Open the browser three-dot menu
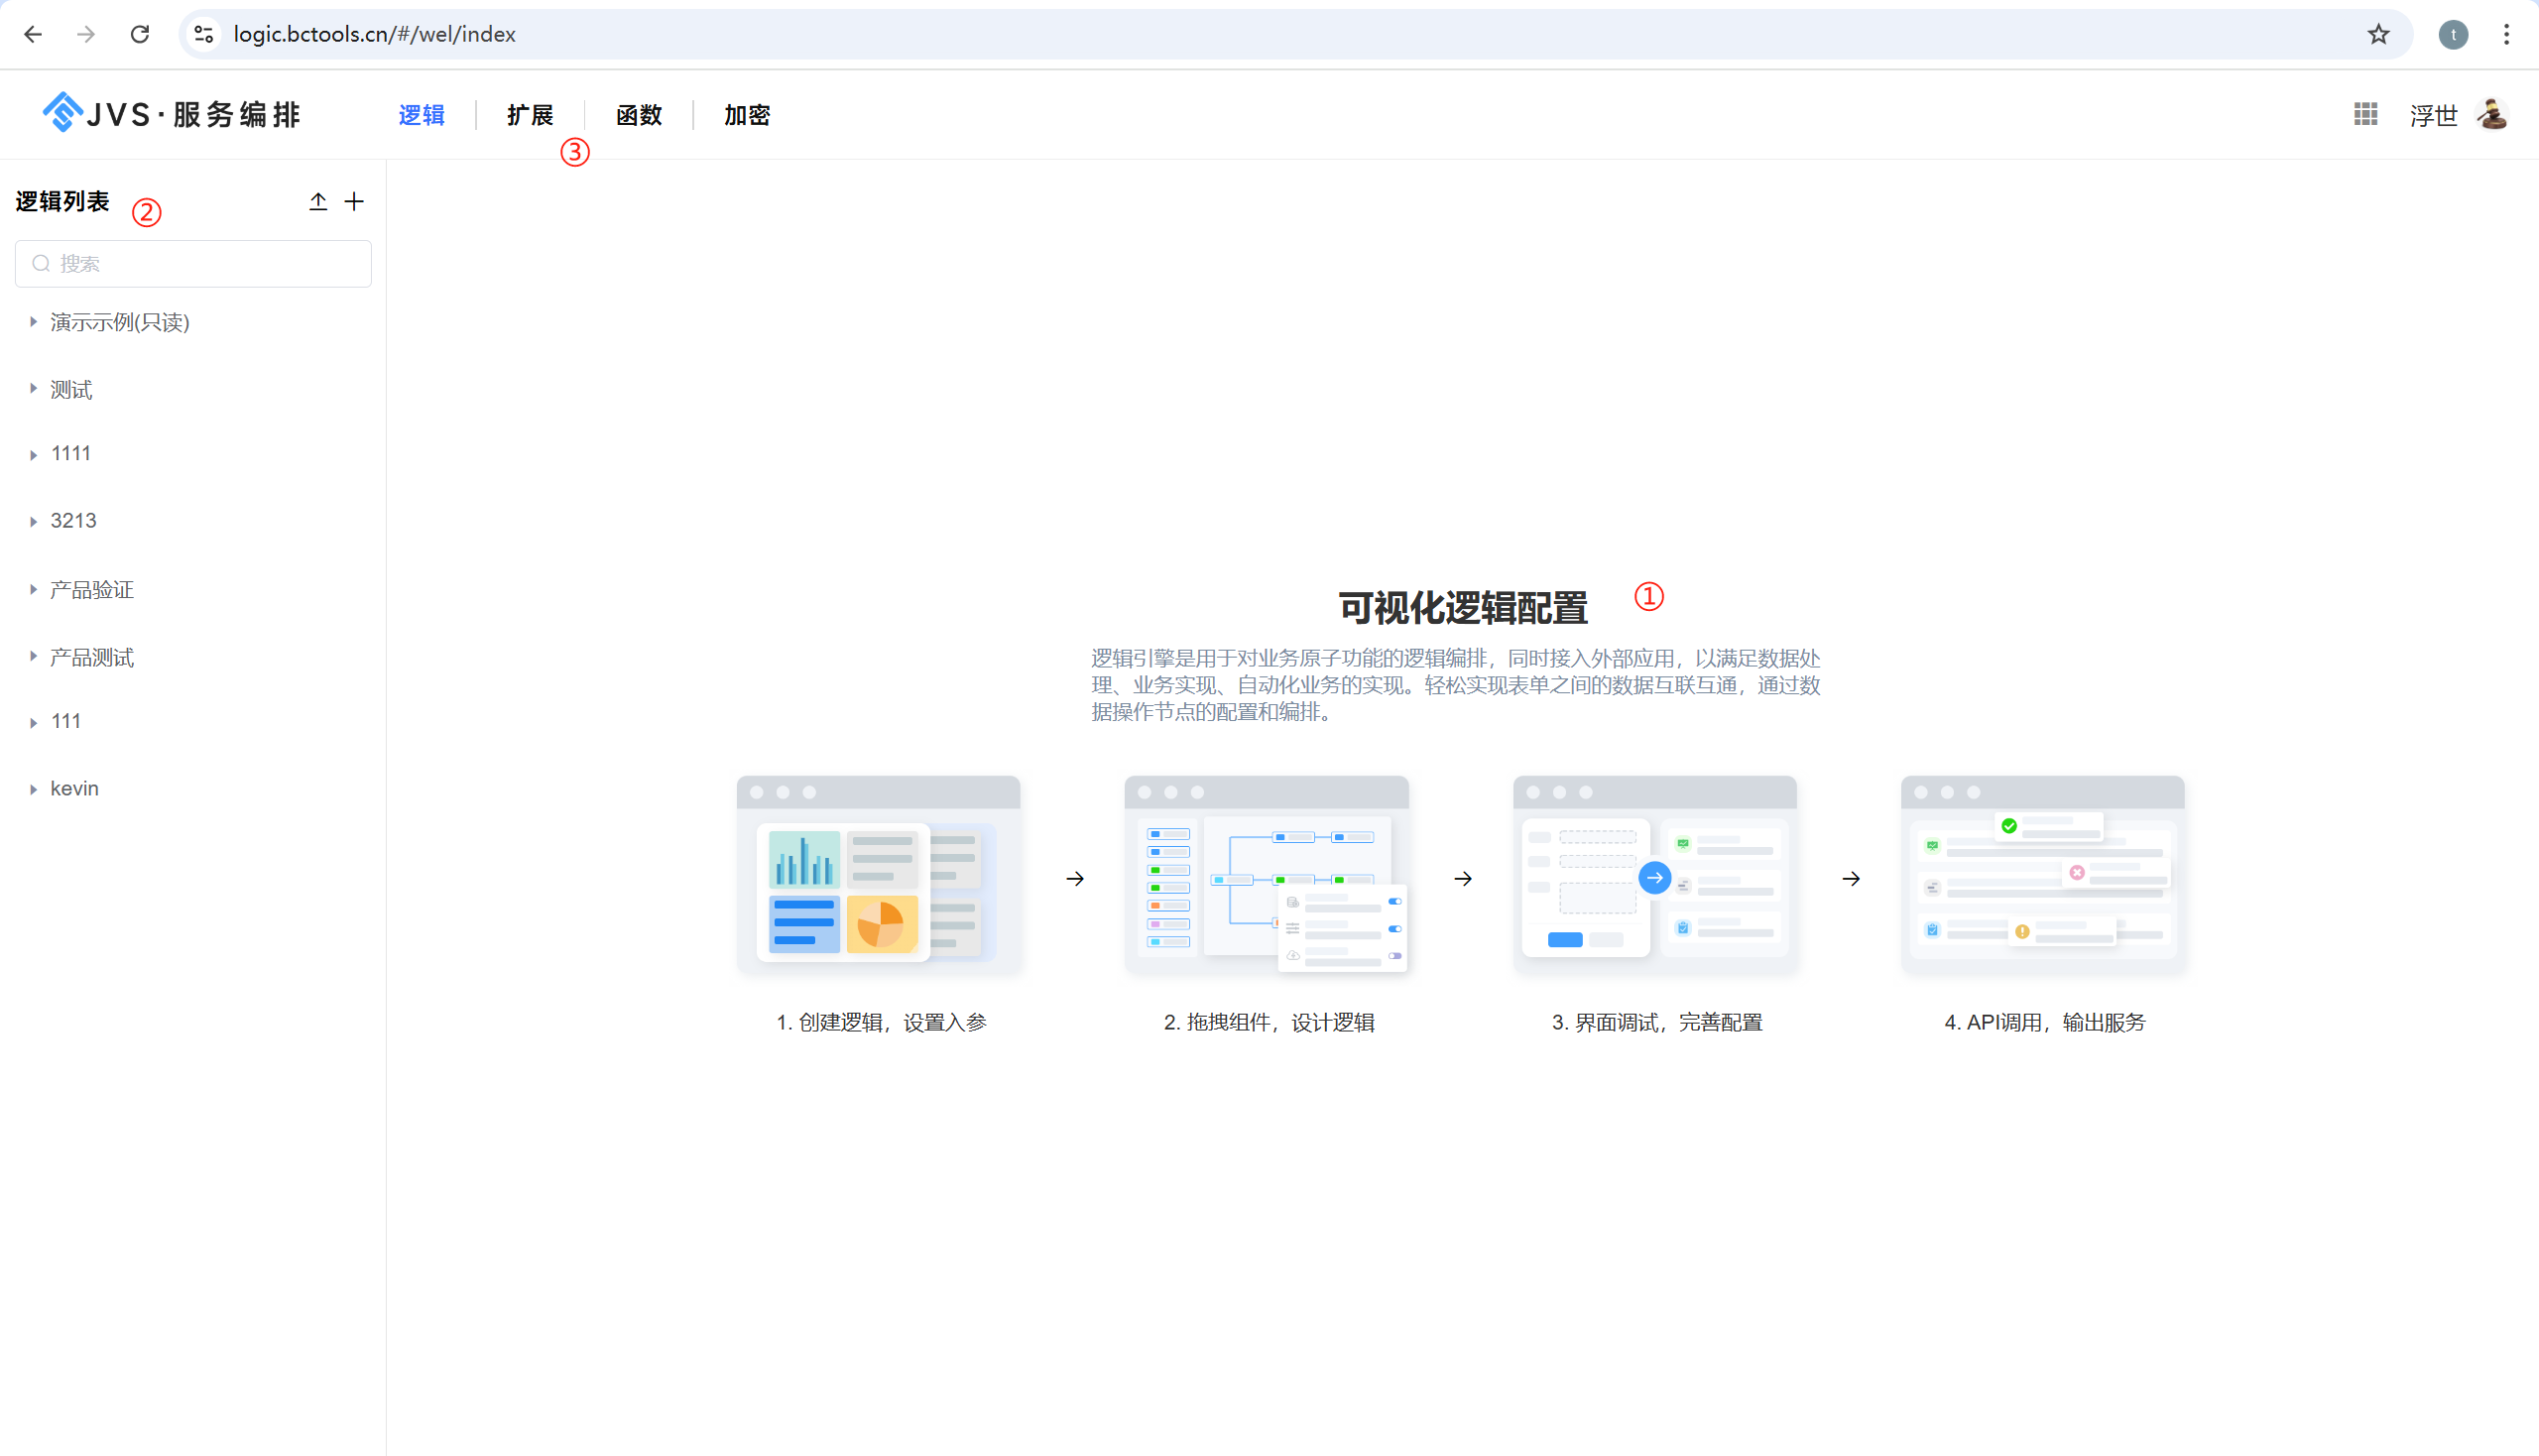 pos(2506,34)
